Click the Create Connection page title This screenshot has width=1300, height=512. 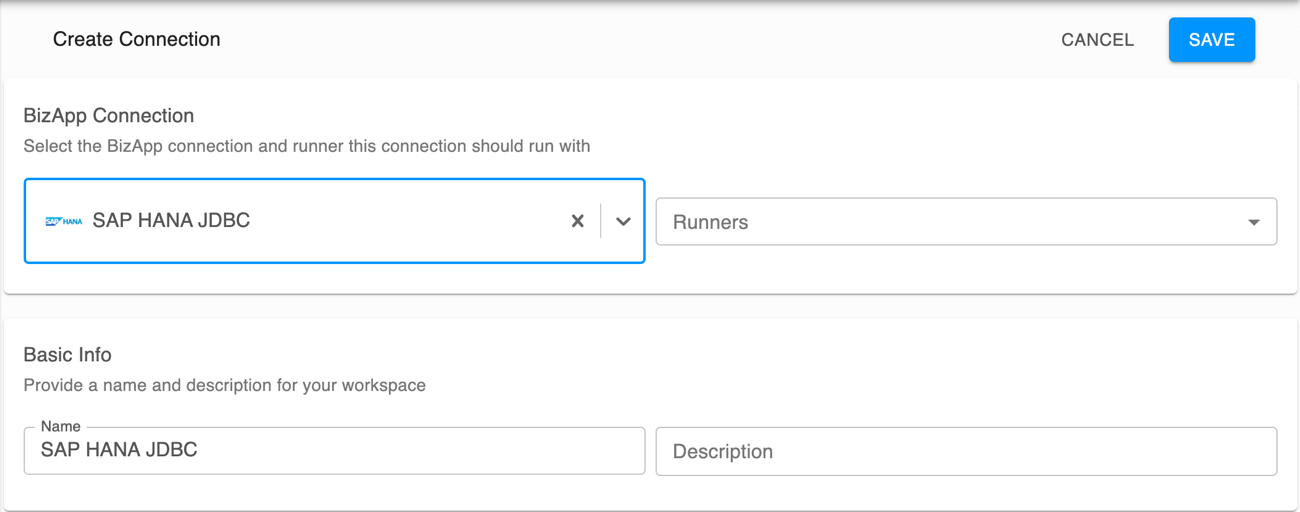[x=136, y=40]
